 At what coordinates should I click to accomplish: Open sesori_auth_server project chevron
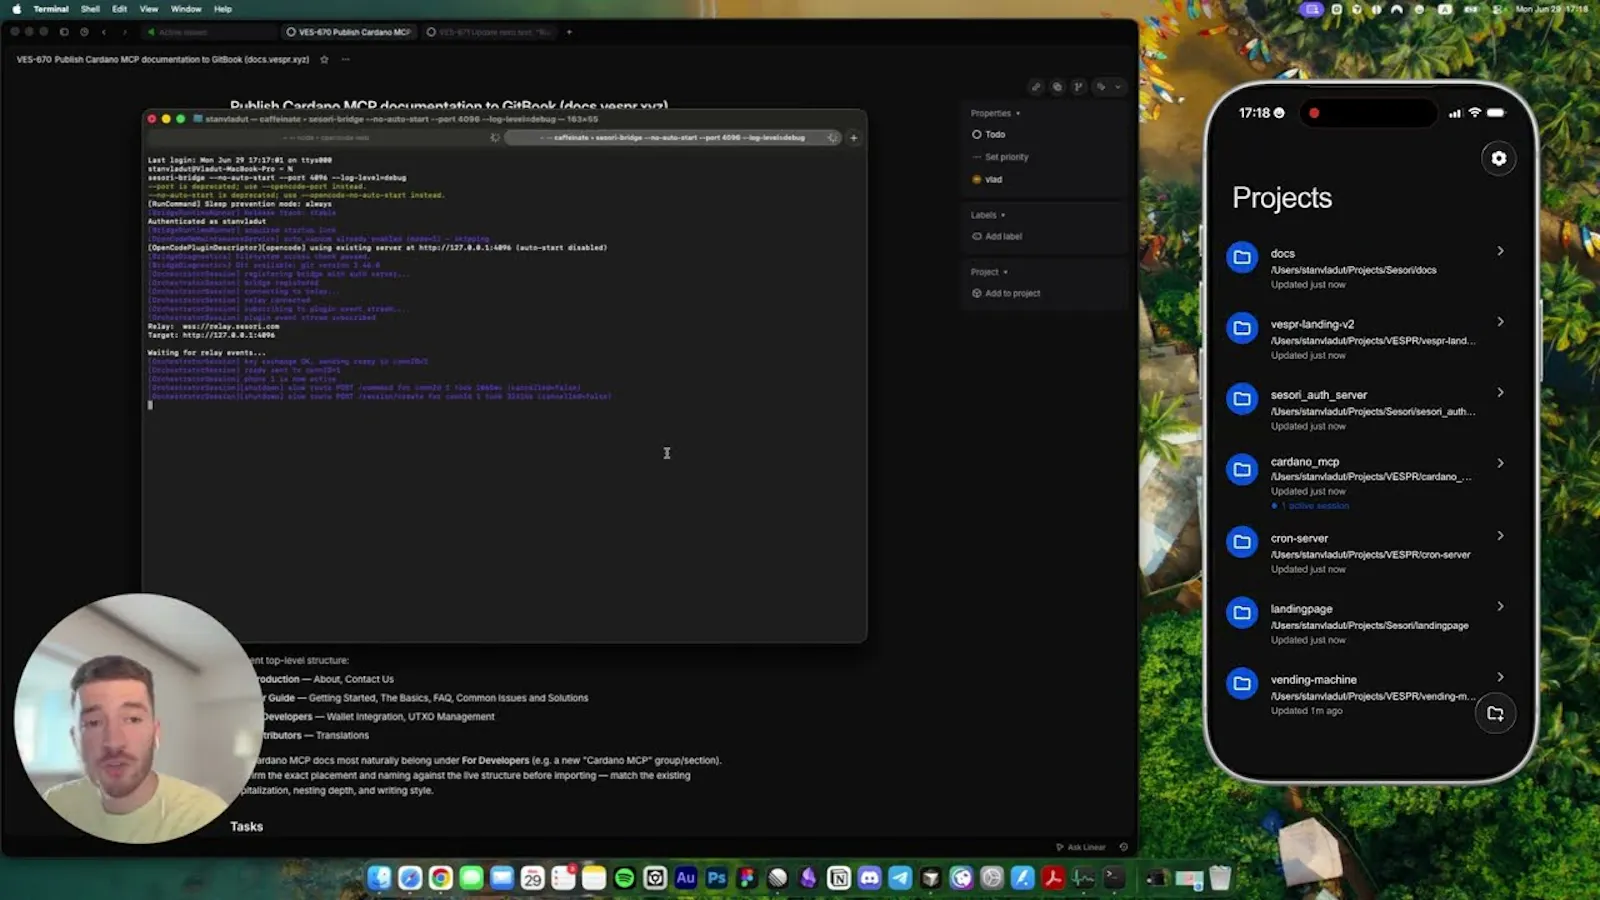(x=1500, y=392)
